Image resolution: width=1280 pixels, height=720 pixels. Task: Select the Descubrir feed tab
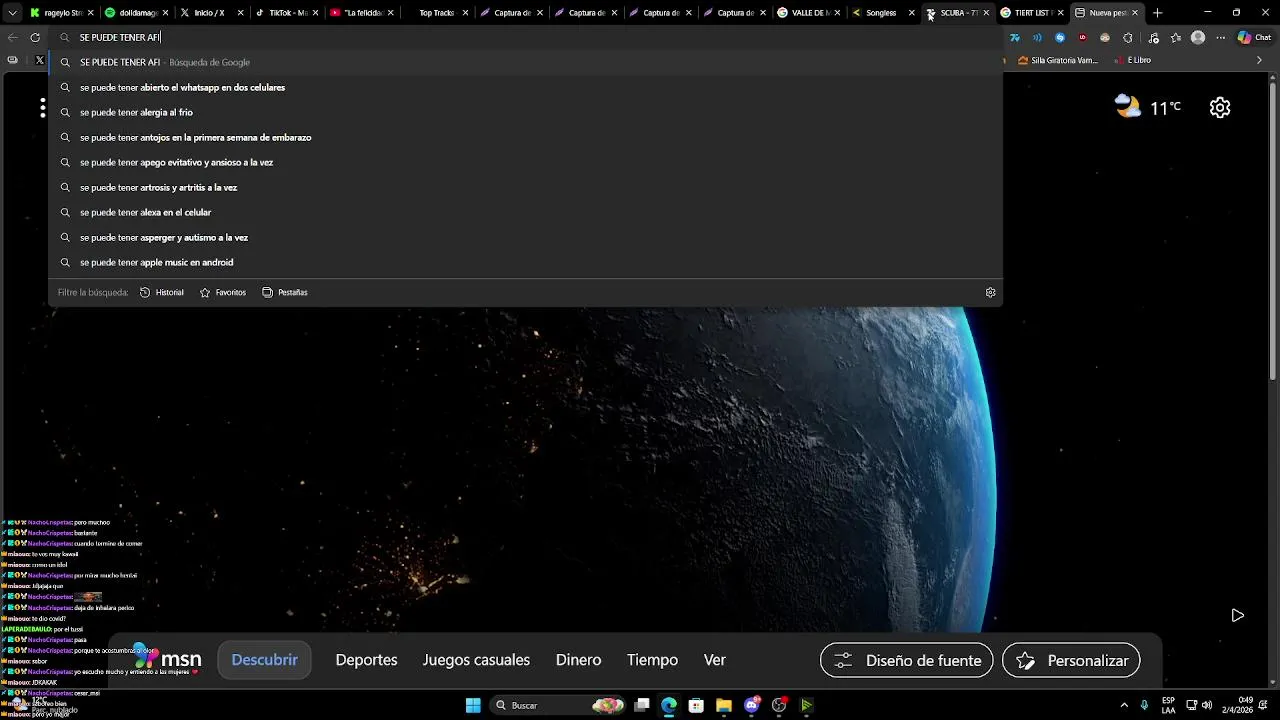point(265,660)
